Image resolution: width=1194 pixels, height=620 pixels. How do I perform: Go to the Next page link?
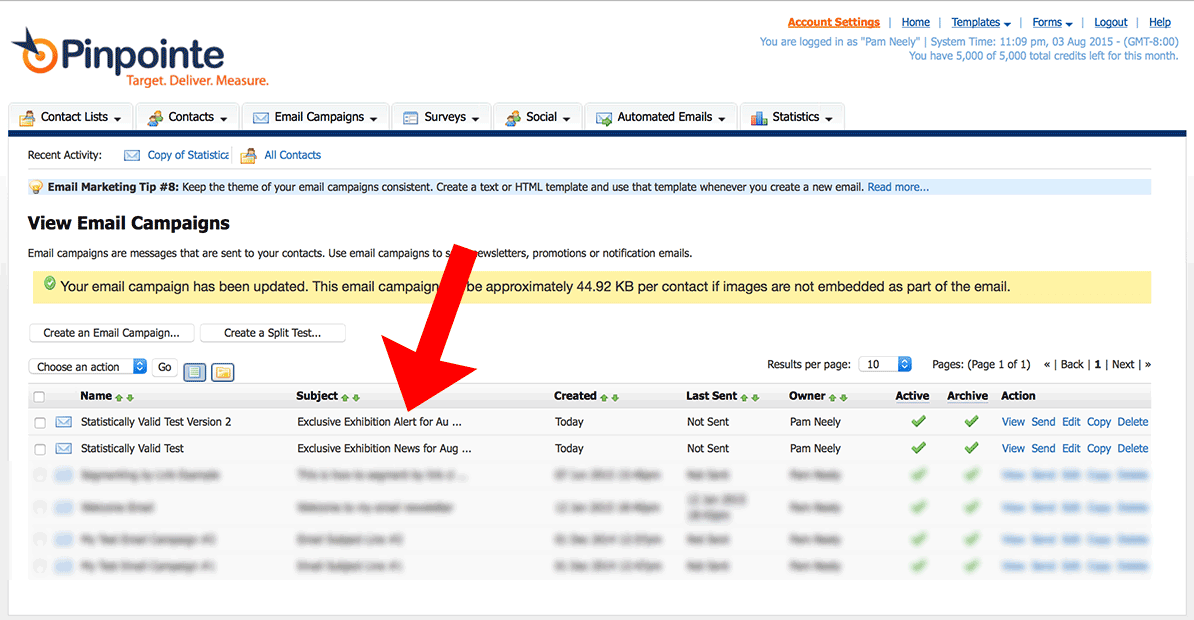[x=1123, y=364]
